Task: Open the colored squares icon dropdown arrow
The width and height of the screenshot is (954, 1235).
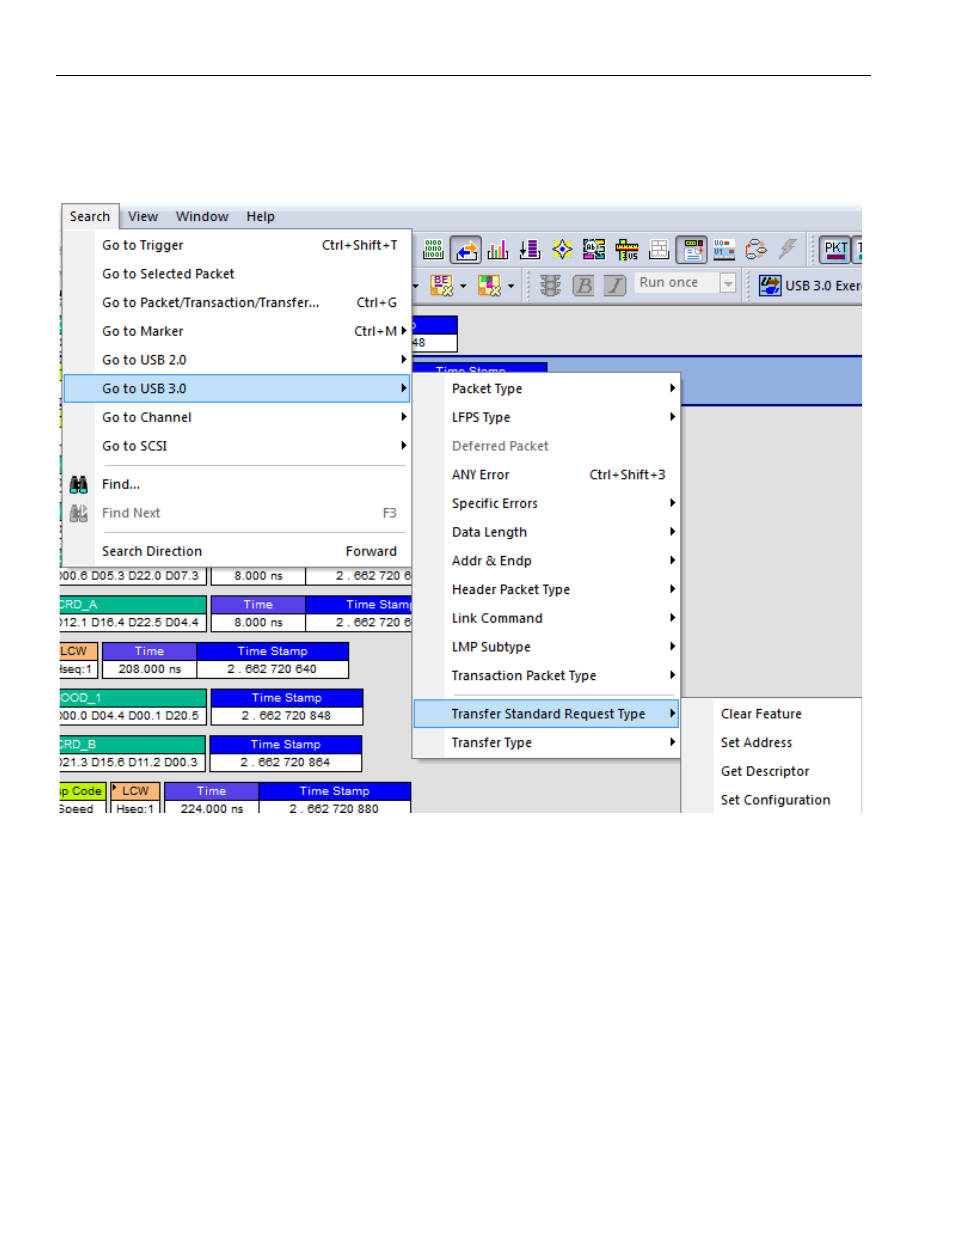Action: pos(511,286)
